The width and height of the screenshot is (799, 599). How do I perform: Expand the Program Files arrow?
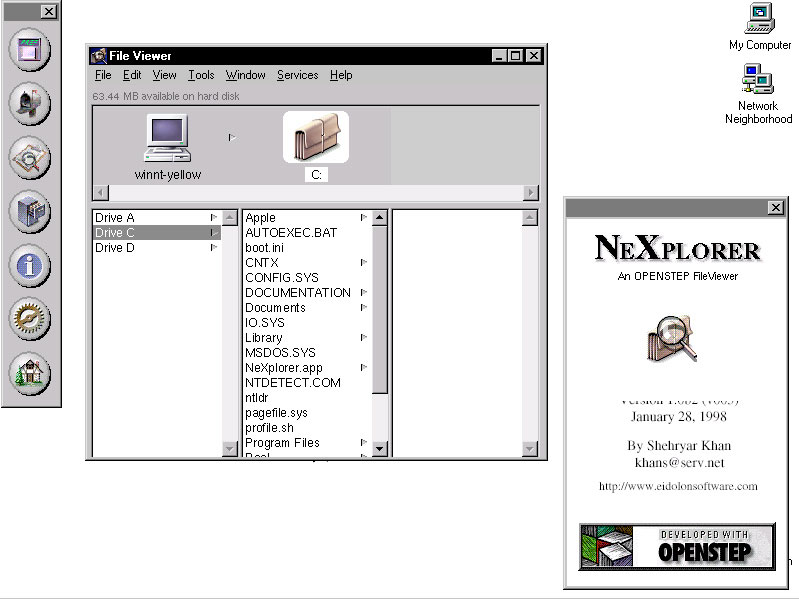(364, 442)
